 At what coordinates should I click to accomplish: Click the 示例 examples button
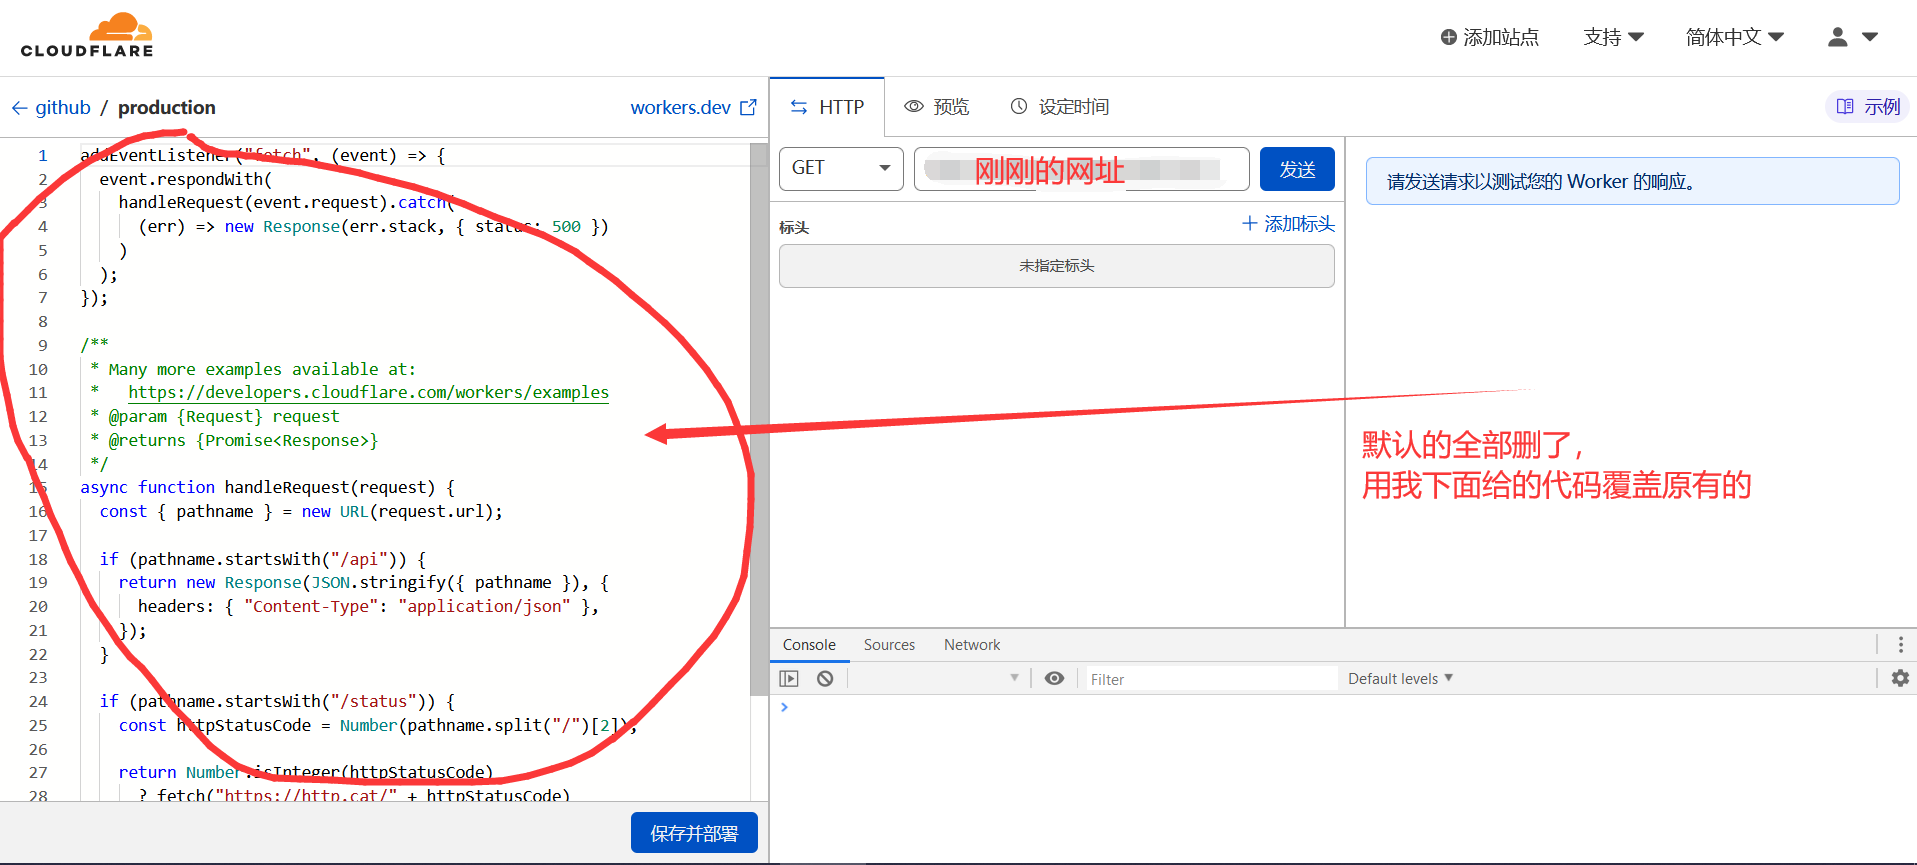[1867, 107]
